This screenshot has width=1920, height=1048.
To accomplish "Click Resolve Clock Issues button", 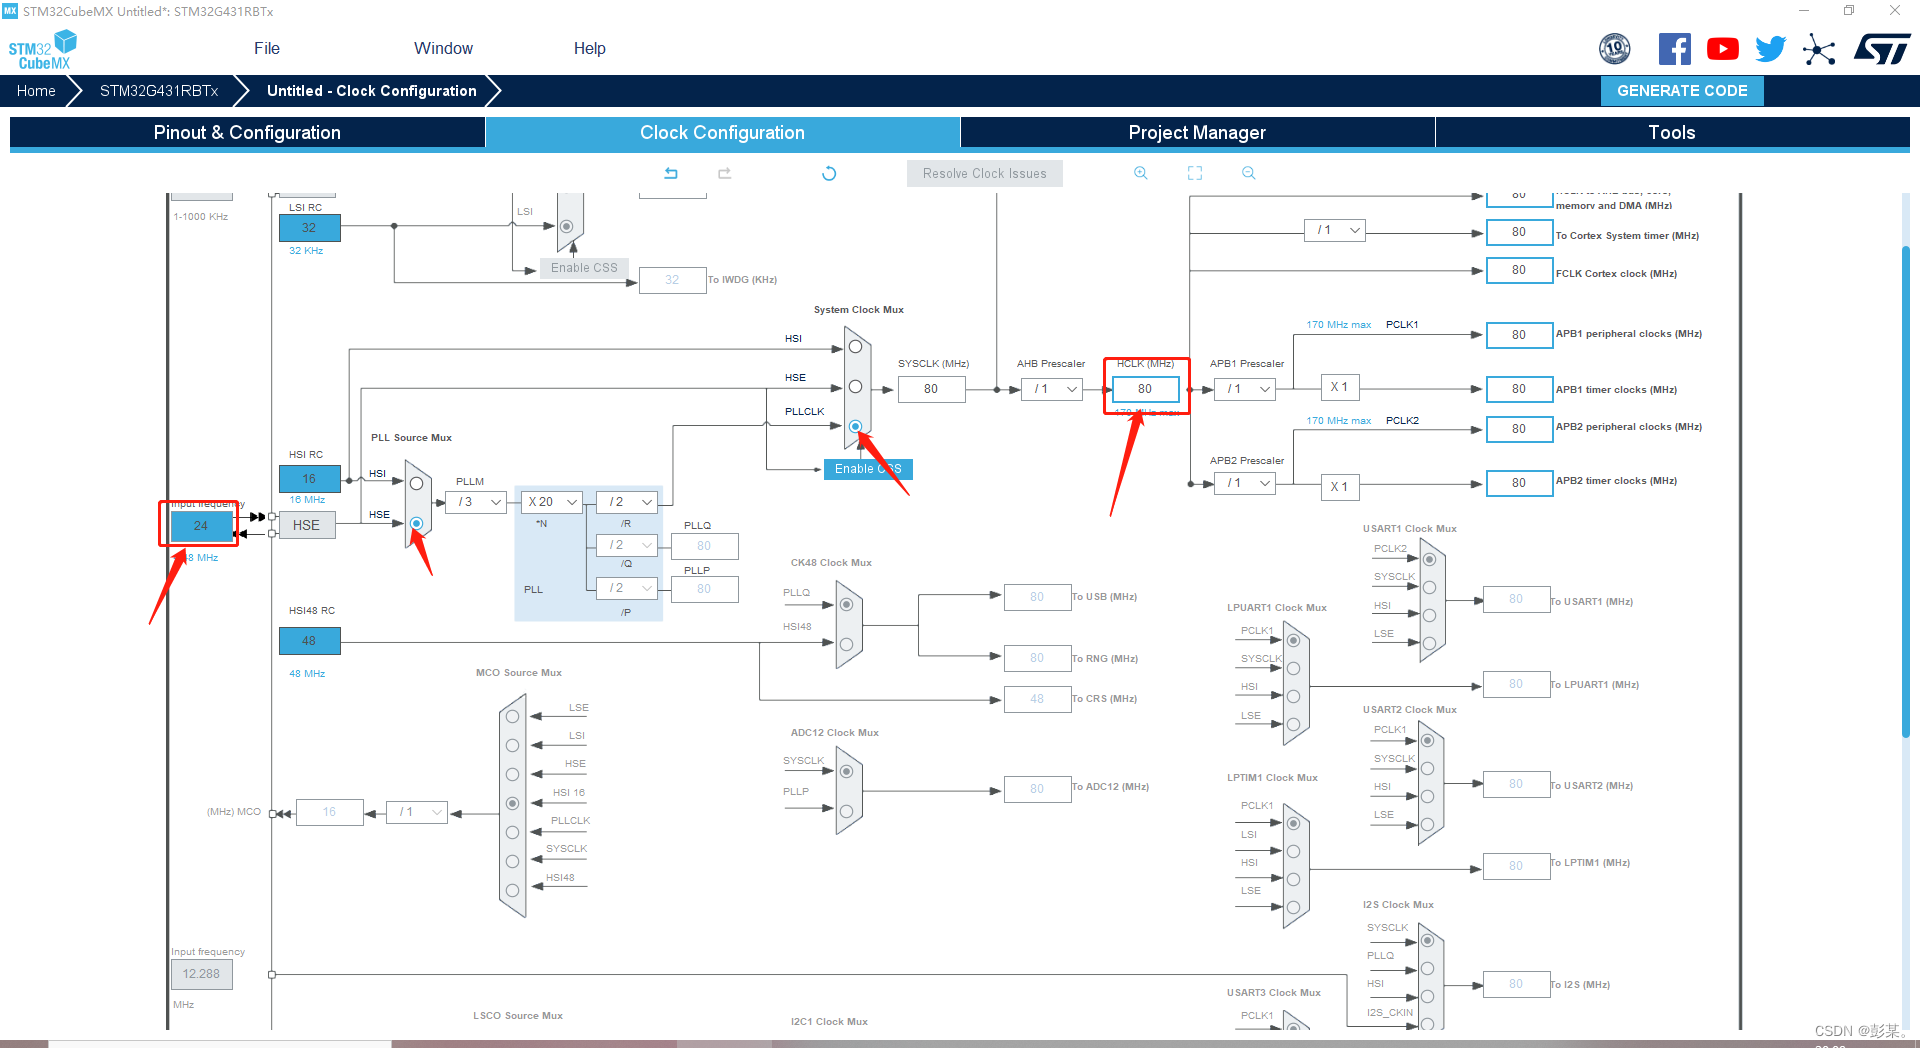I will tap(985, 174).
